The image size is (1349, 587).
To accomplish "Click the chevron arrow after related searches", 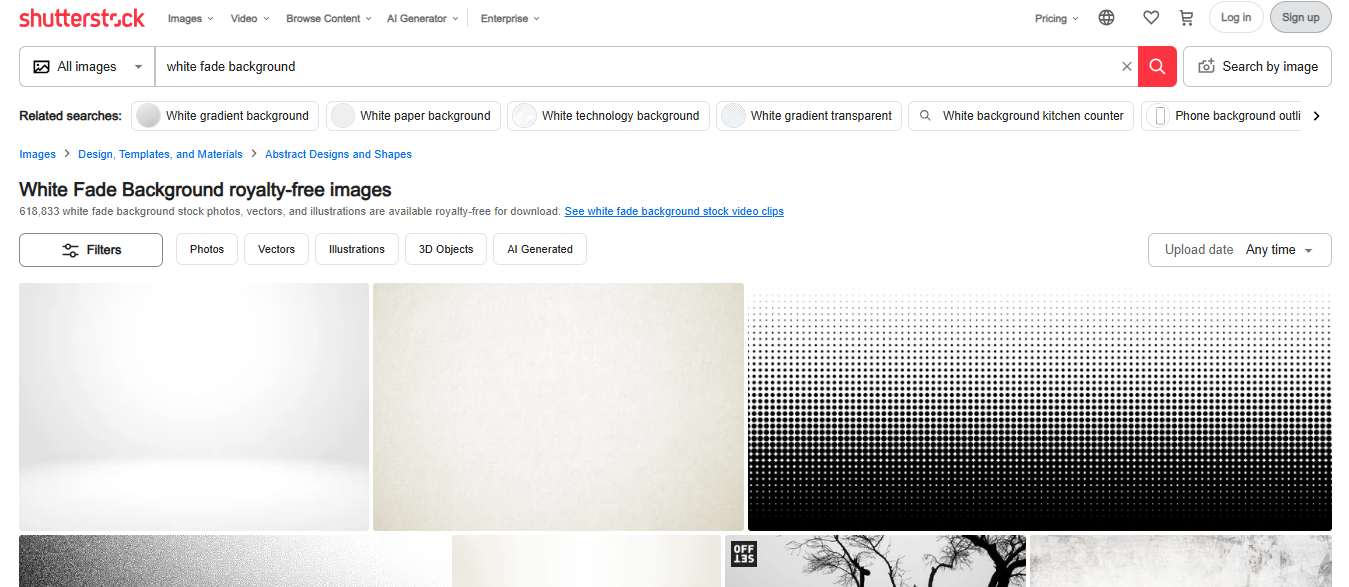I will (1318, 115).
